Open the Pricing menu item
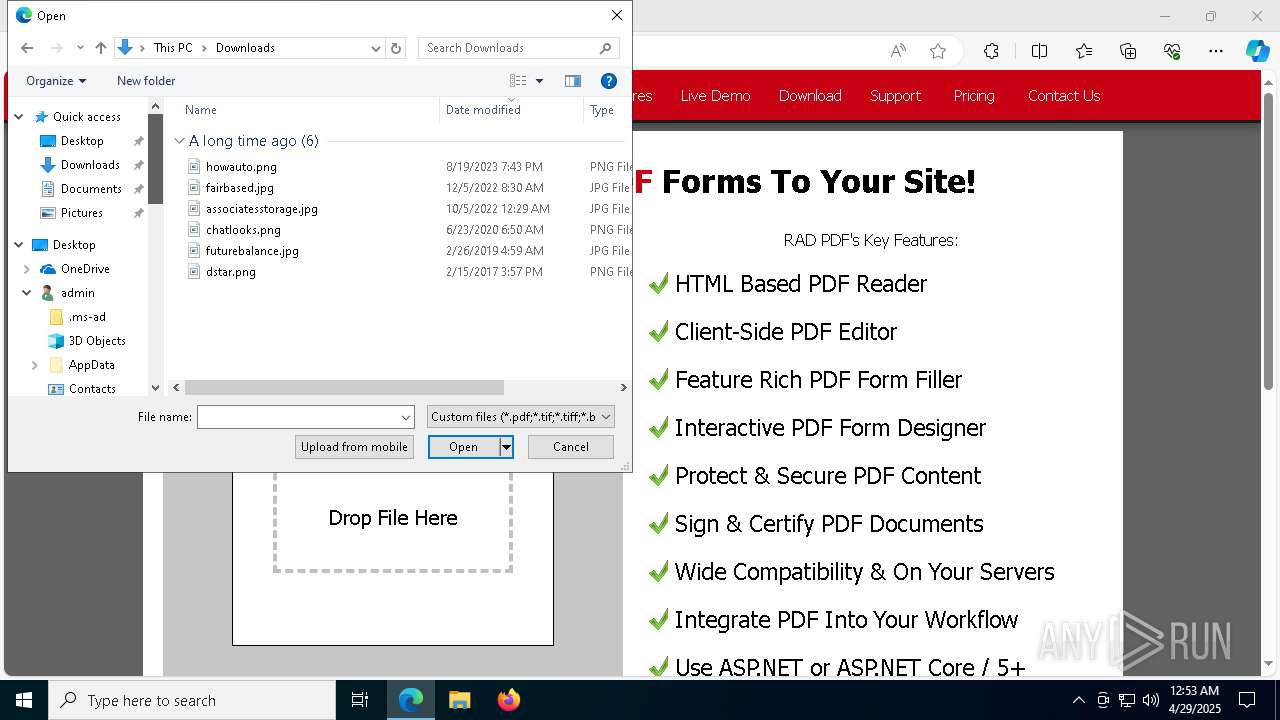Image resolution: width=1280 pixels, height=720 pixels. (x=974, y=96)
